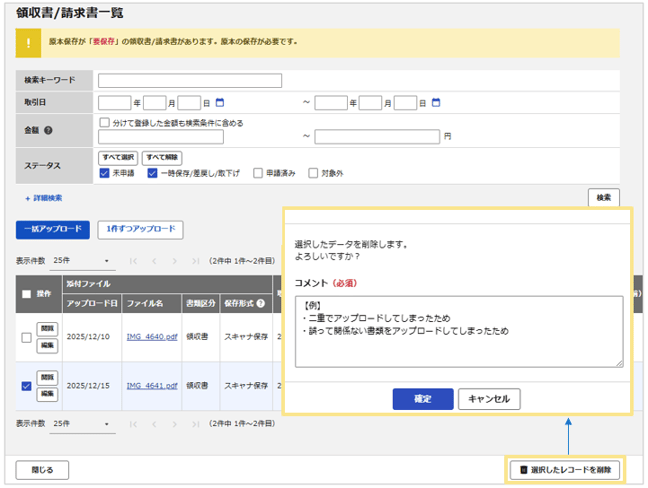Go to first page in upper pager

133,261
